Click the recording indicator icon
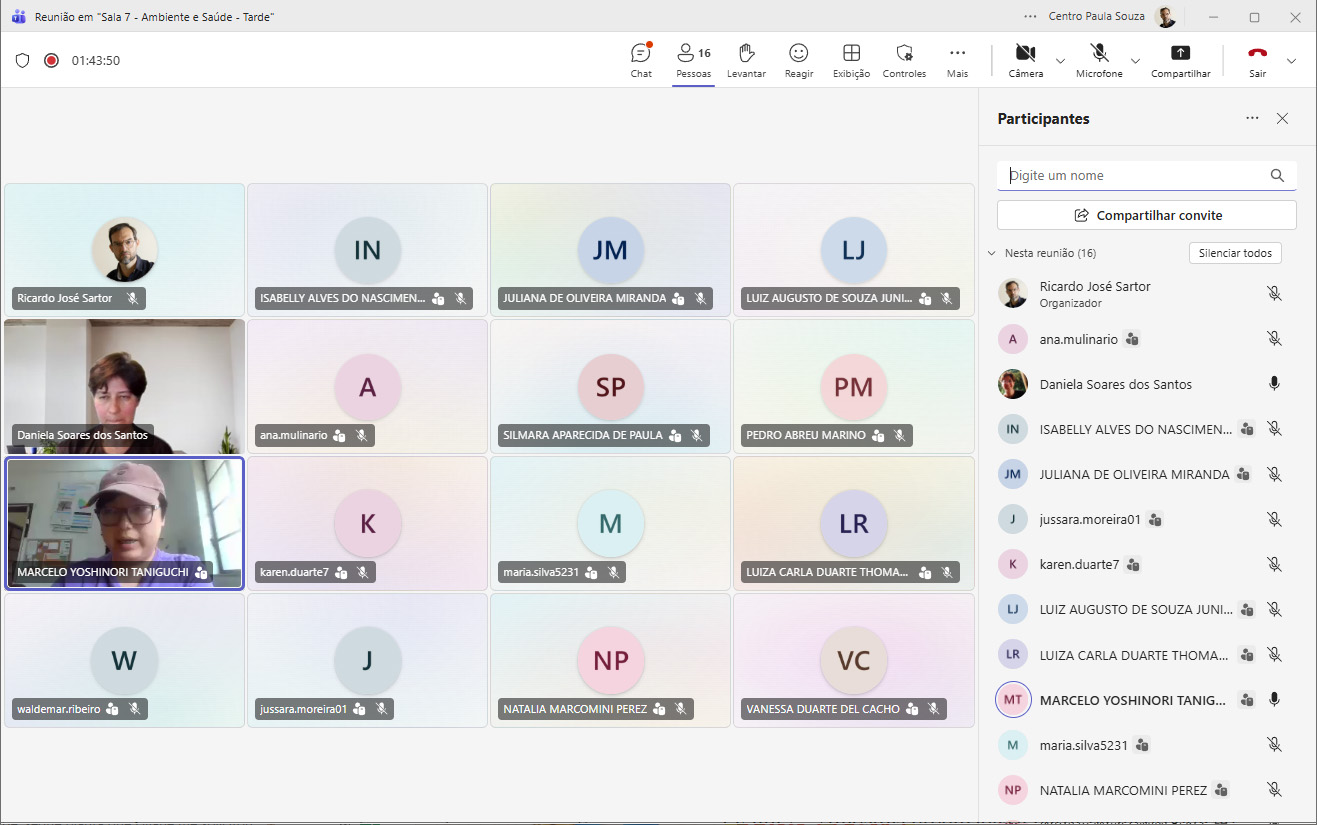 (x=51, y=60)
